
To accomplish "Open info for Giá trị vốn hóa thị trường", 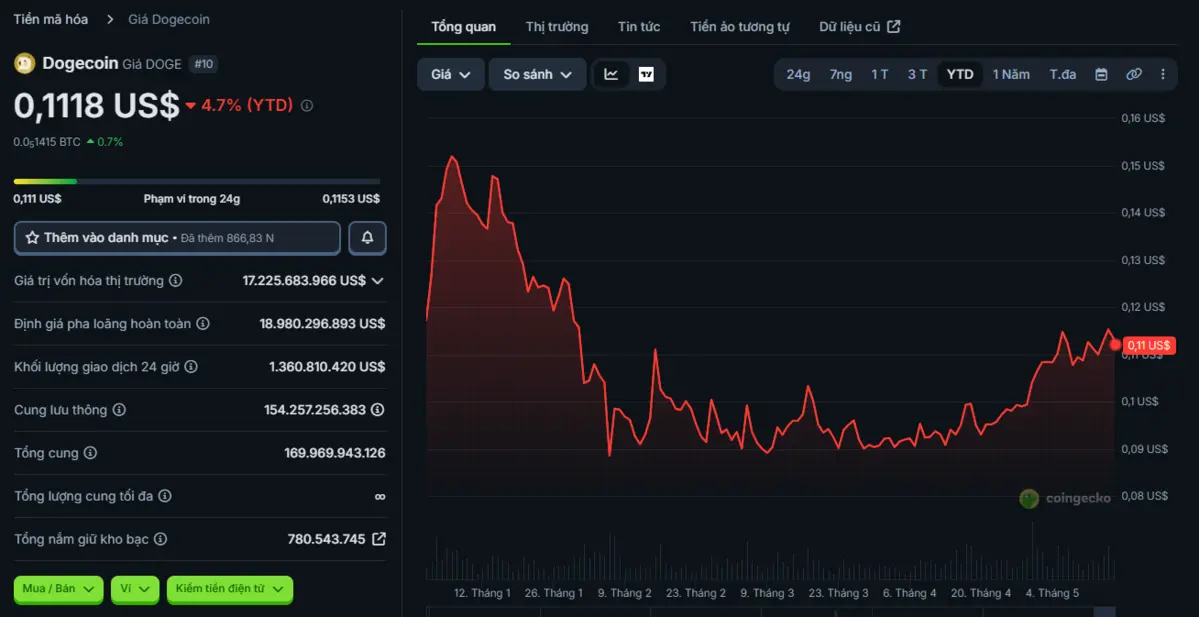I will [x=176, y=281].
